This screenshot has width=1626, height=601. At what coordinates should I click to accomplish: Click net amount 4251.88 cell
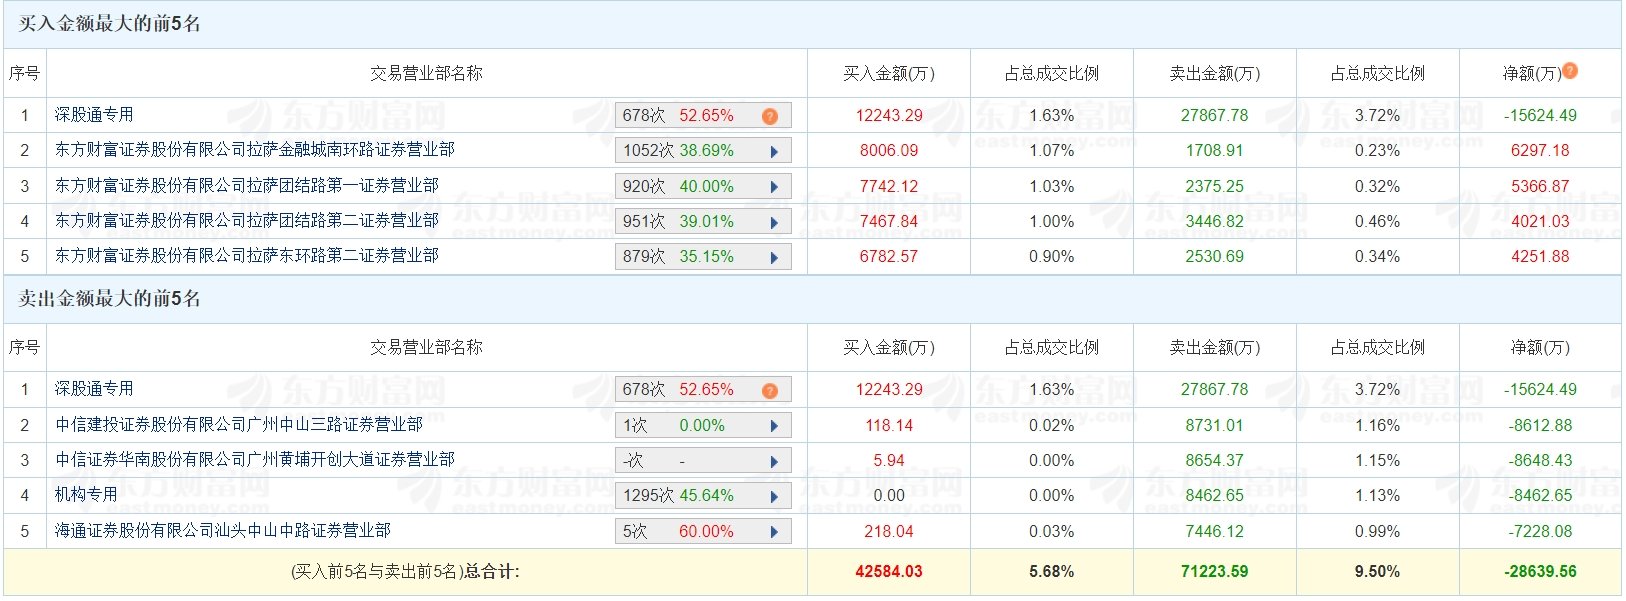click(1541, 257)
